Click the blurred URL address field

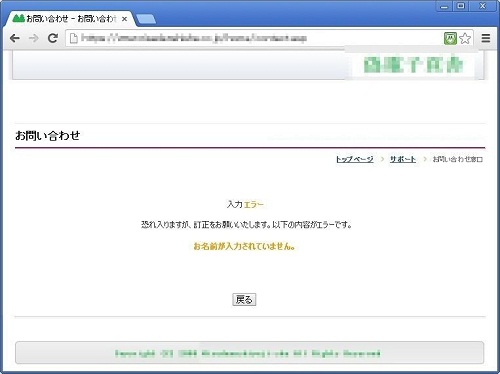point(194,38)
